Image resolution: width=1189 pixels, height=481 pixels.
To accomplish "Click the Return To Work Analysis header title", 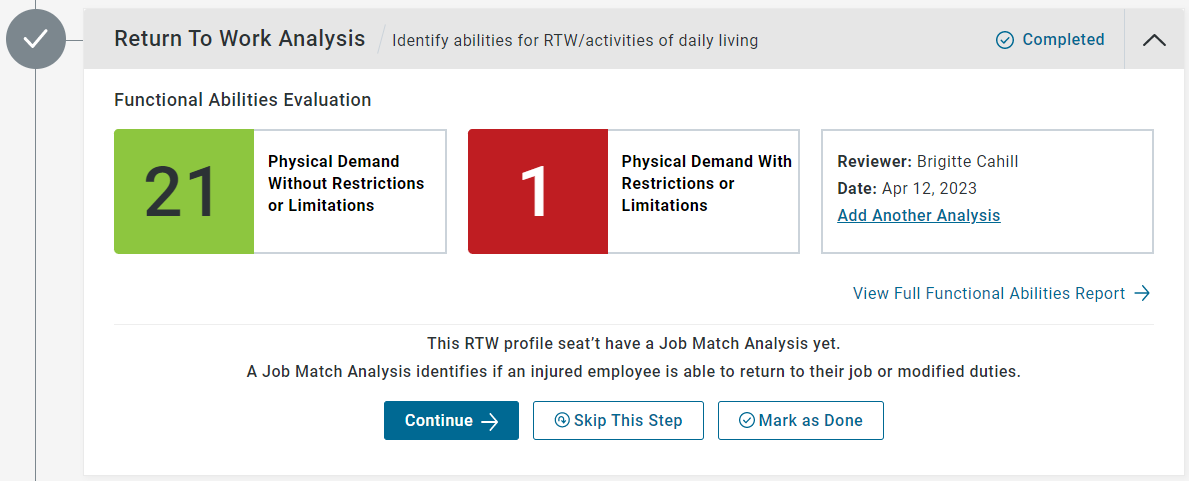I will 240,39.
